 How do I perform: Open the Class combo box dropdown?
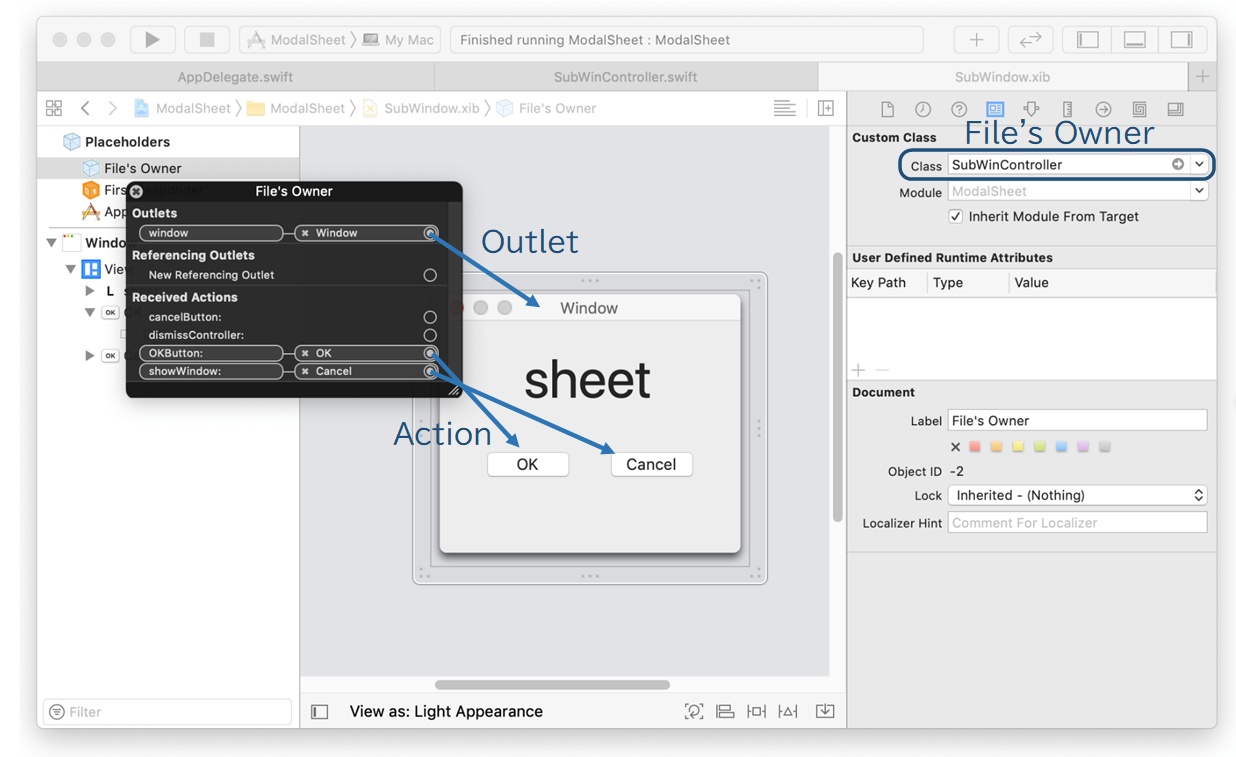point(1199,164)
